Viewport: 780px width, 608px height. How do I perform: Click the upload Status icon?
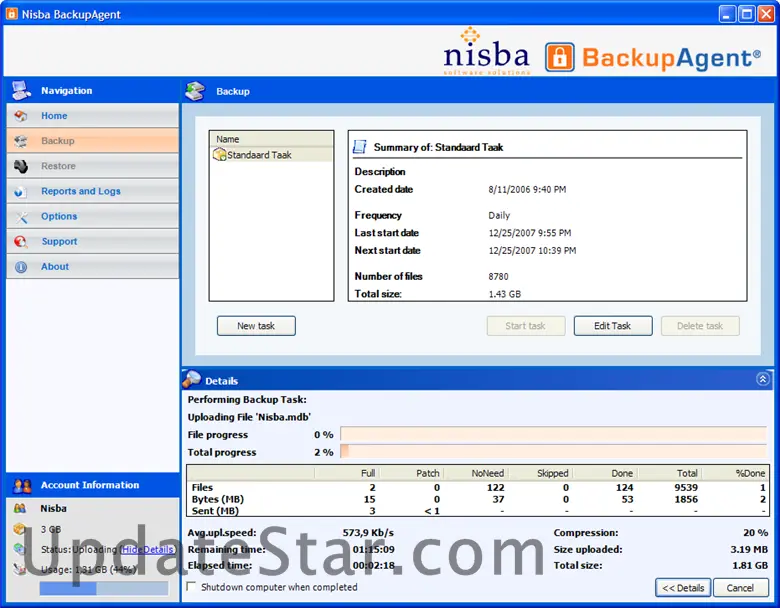point(19,549)
